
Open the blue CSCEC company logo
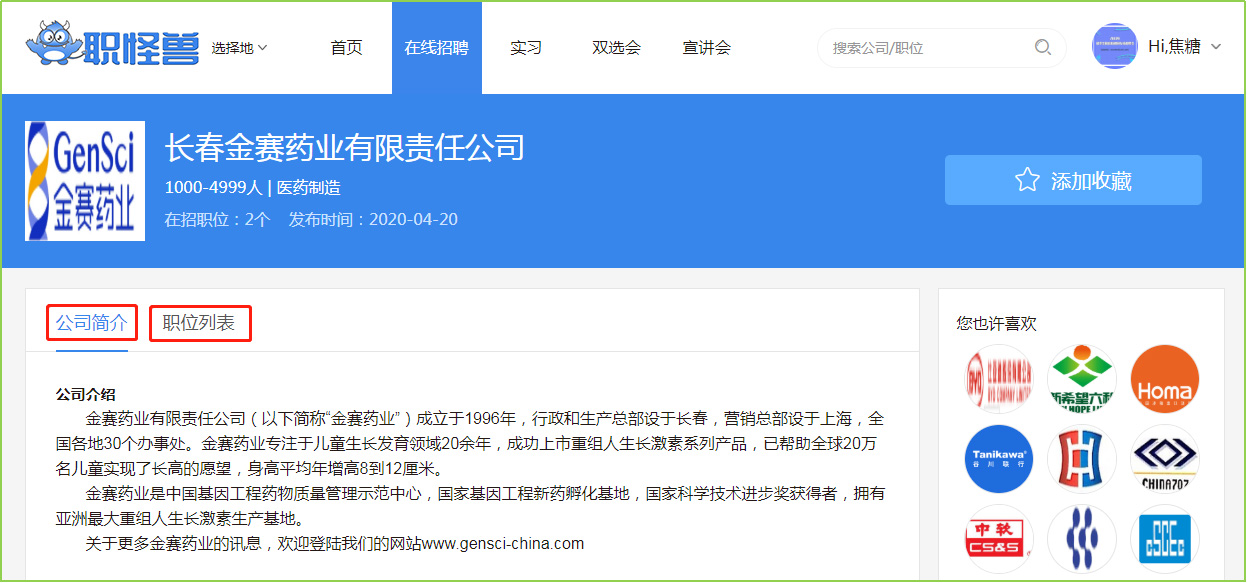[1165, 539]
